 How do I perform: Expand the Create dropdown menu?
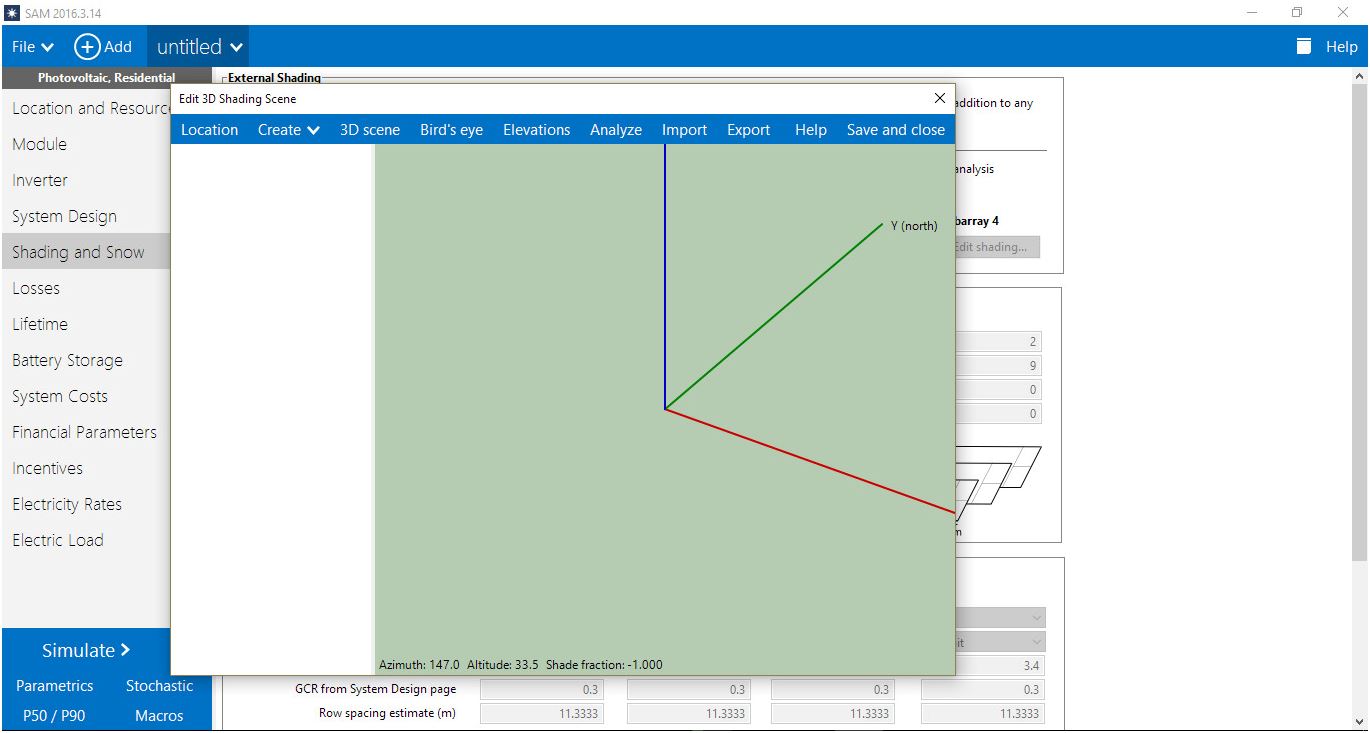point(288,130)
